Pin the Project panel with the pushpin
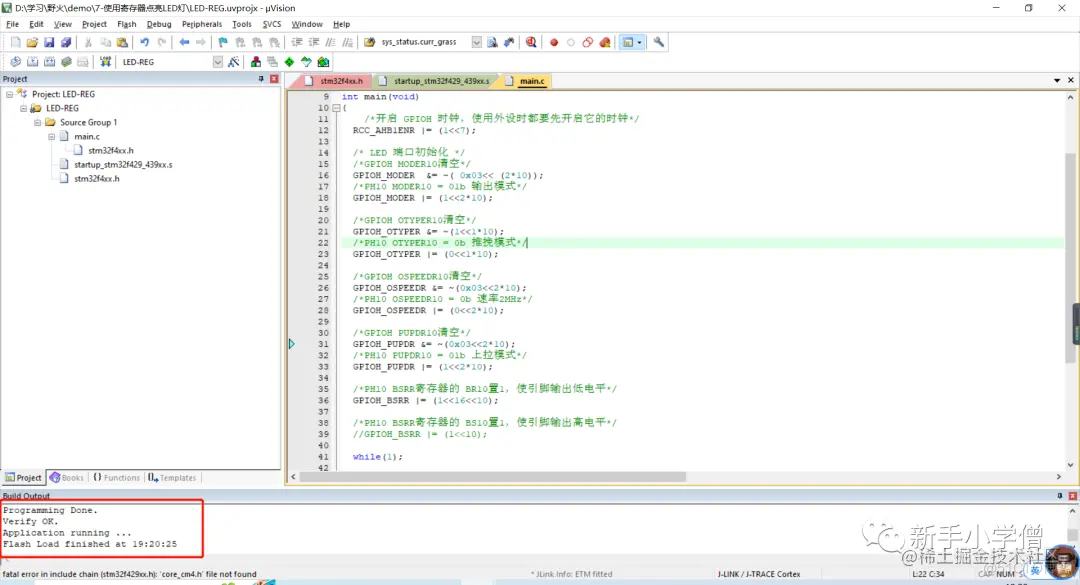 (x=261, y=79)
